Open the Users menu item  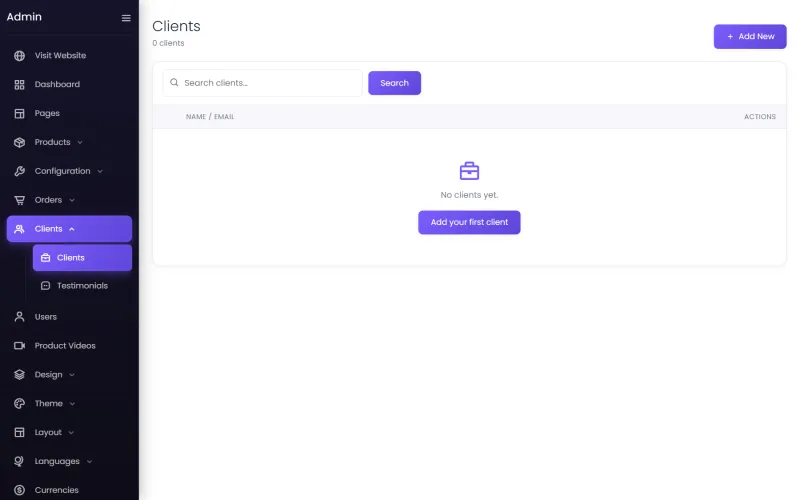[69, 317]
